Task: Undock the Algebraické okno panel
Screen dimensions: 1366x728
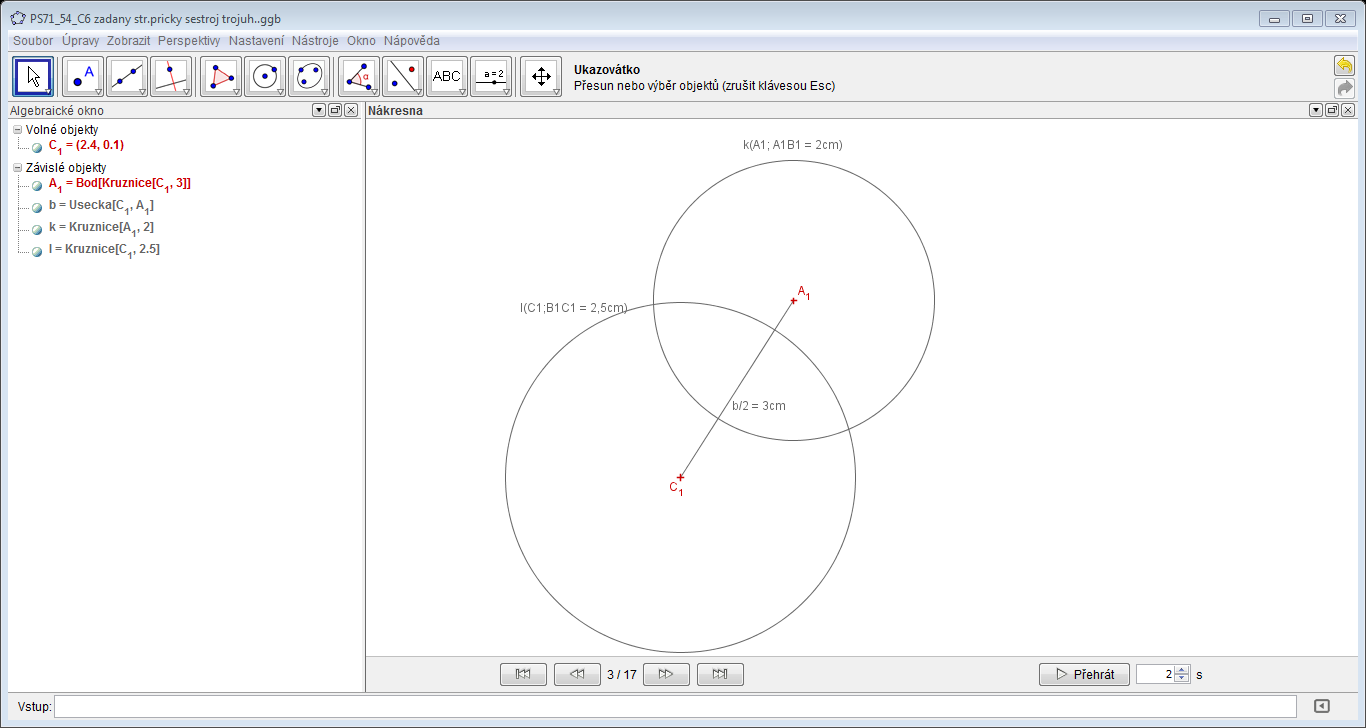Action: point(335,111)
